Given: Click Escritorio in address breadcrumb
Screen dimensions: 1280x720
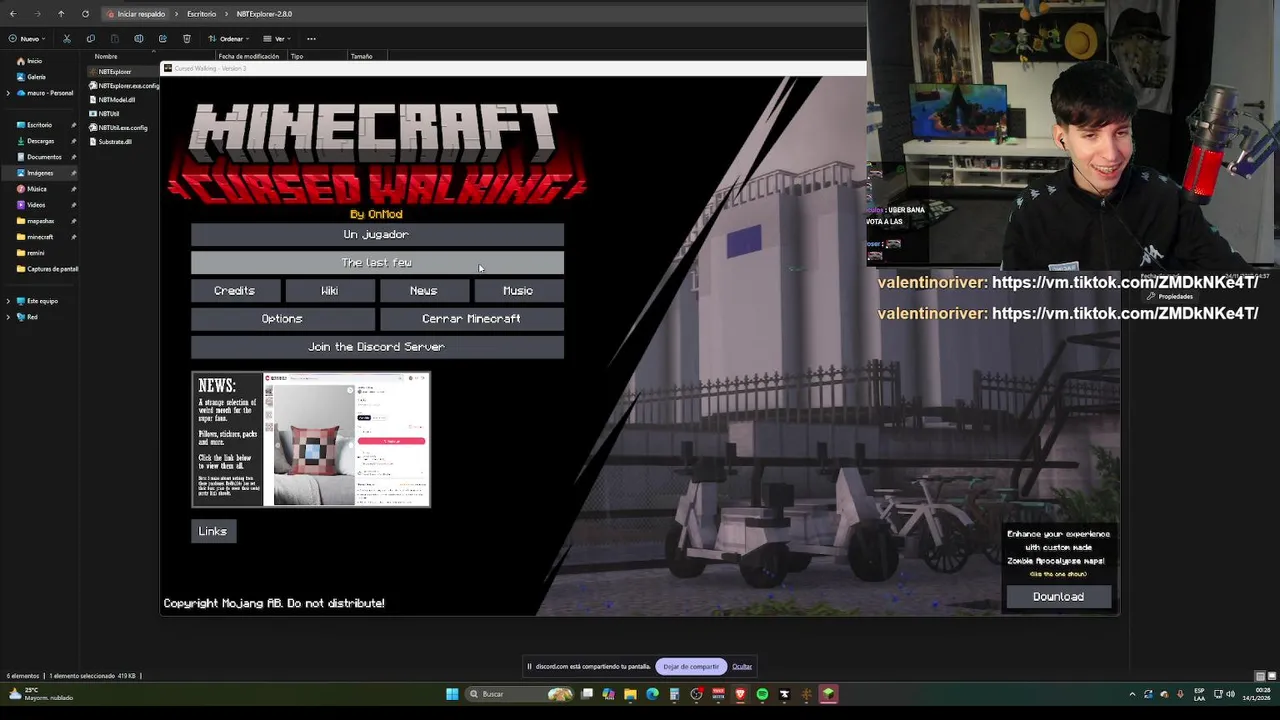Looking at the screenshot, I should click(x=201, y=14).
